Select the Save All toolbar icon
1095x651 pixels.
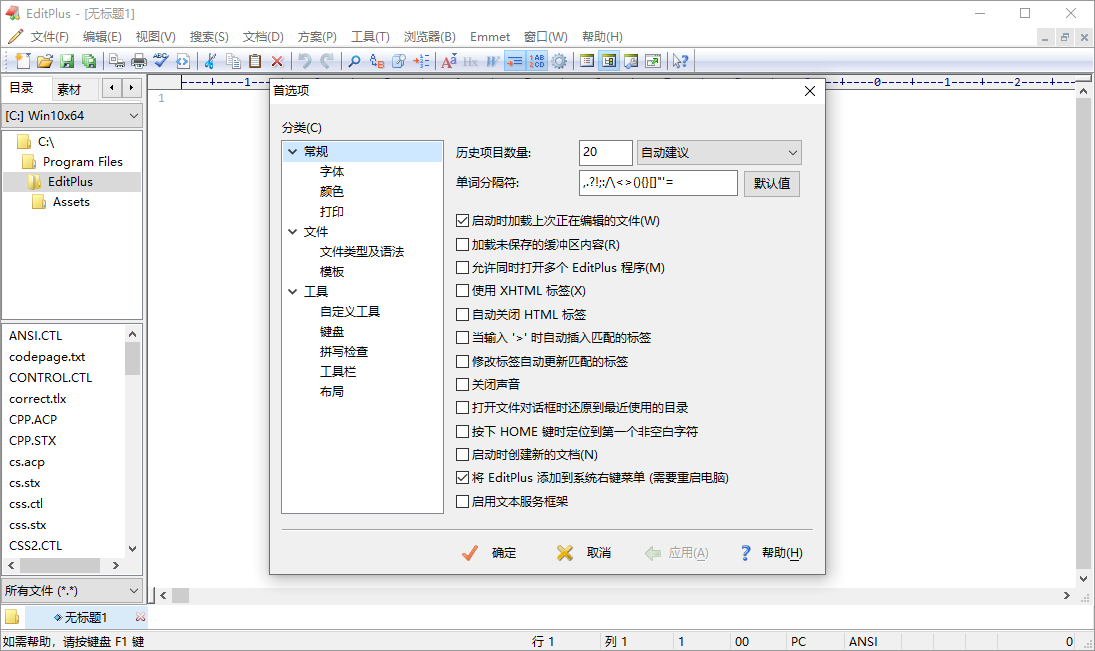89,61
